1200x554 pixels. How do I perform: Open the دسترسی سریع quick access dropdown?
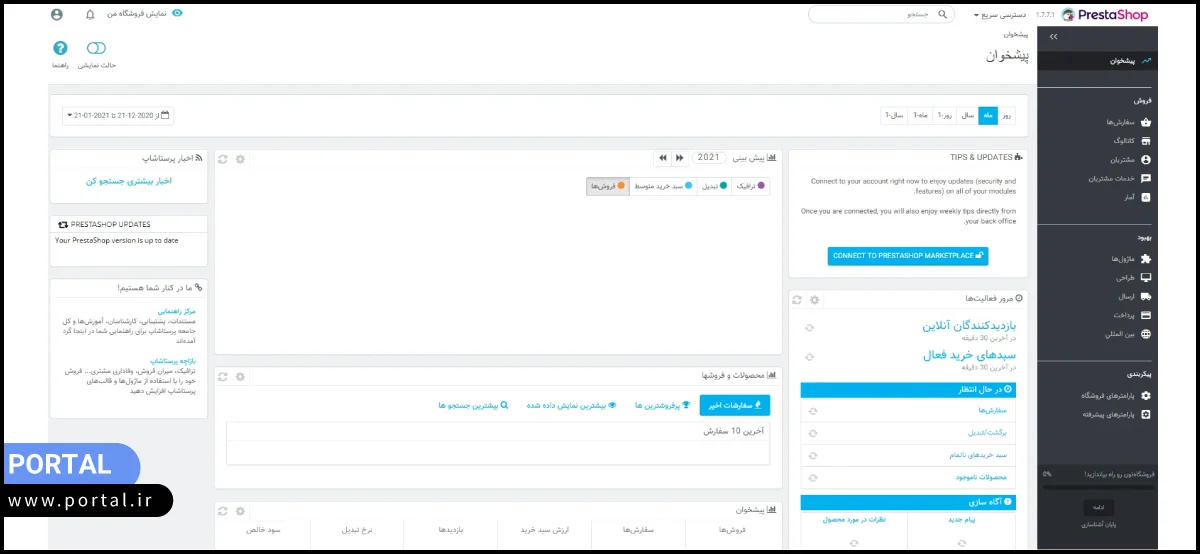(1000, 15)
